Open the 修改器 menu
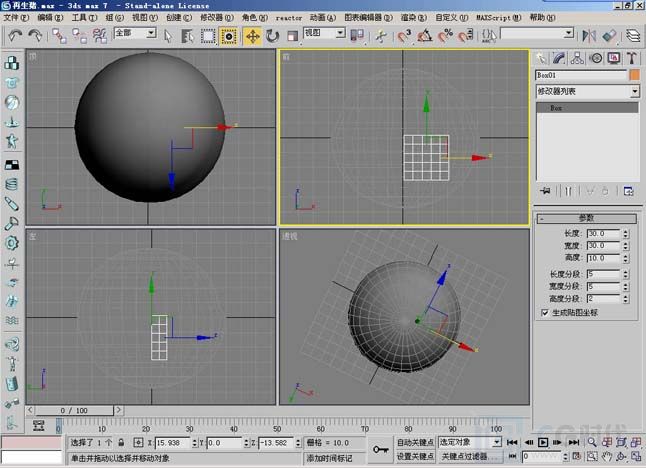The height and width of the screenshot is (468, 646). click(x=217, y=18)
